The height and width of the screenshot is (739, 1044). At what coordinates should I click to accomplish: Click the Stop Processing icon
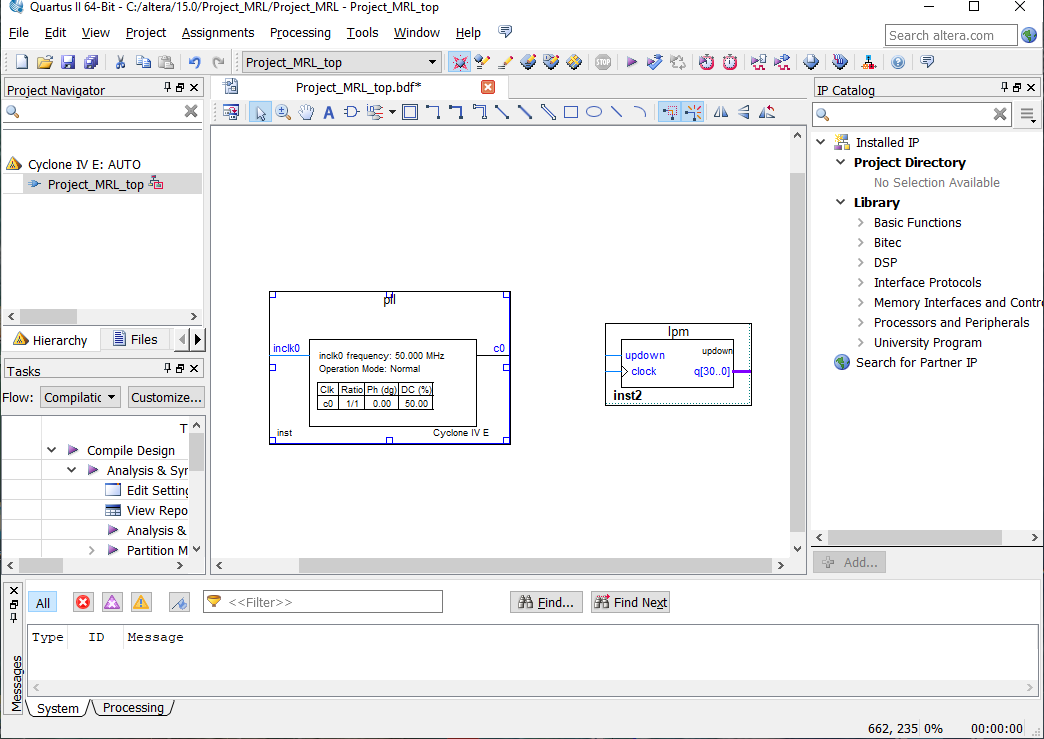[603, 62]
